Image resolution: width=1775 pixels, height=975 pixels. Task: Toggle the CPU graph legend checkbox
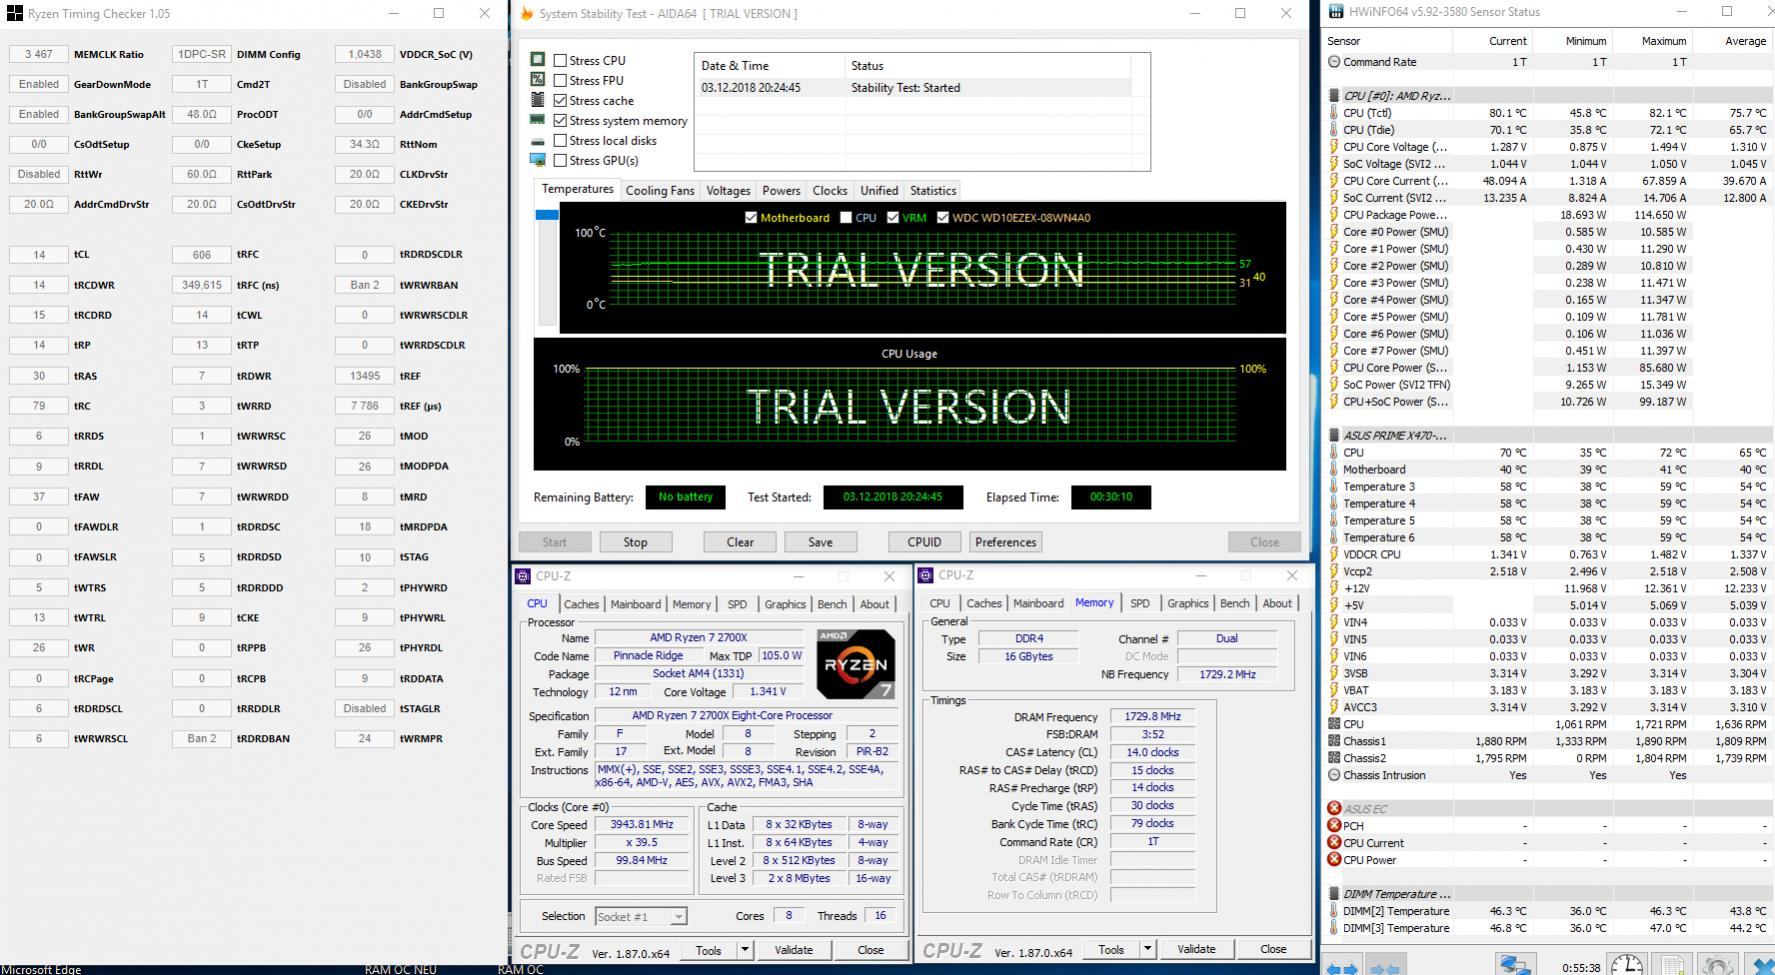coord(846,217)
